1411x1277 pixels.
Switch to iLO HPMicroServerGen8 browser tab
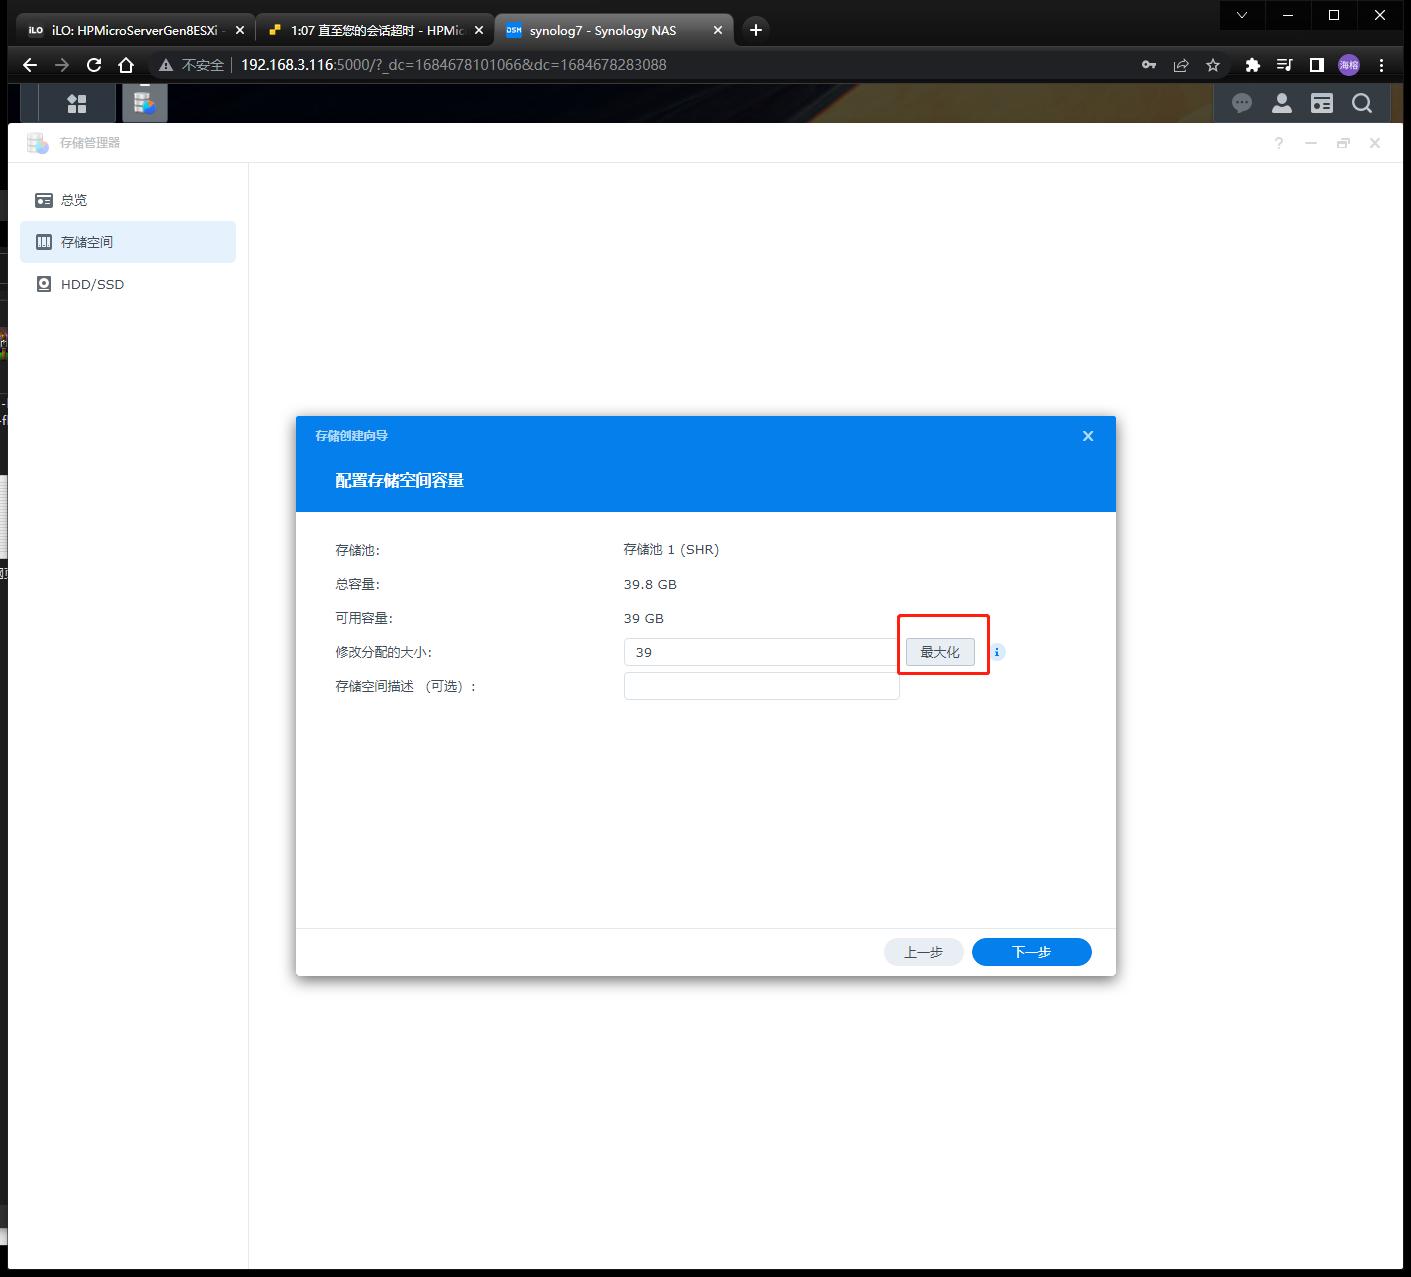(135, 30)
